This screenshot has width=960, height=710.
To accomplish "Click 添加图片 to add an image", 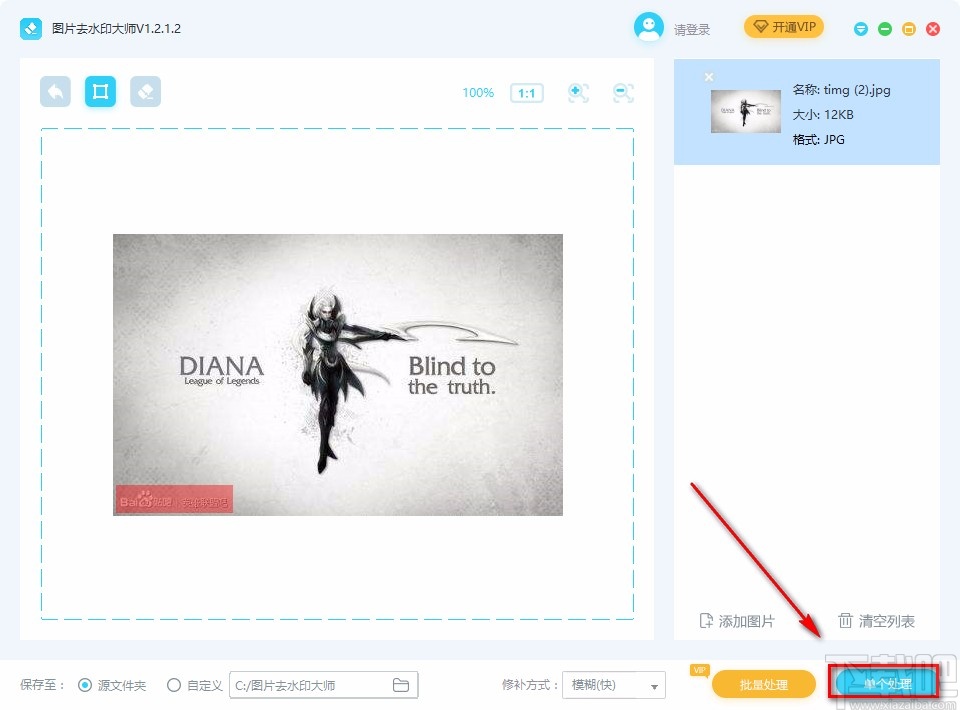I will click(x=737, y=621).
